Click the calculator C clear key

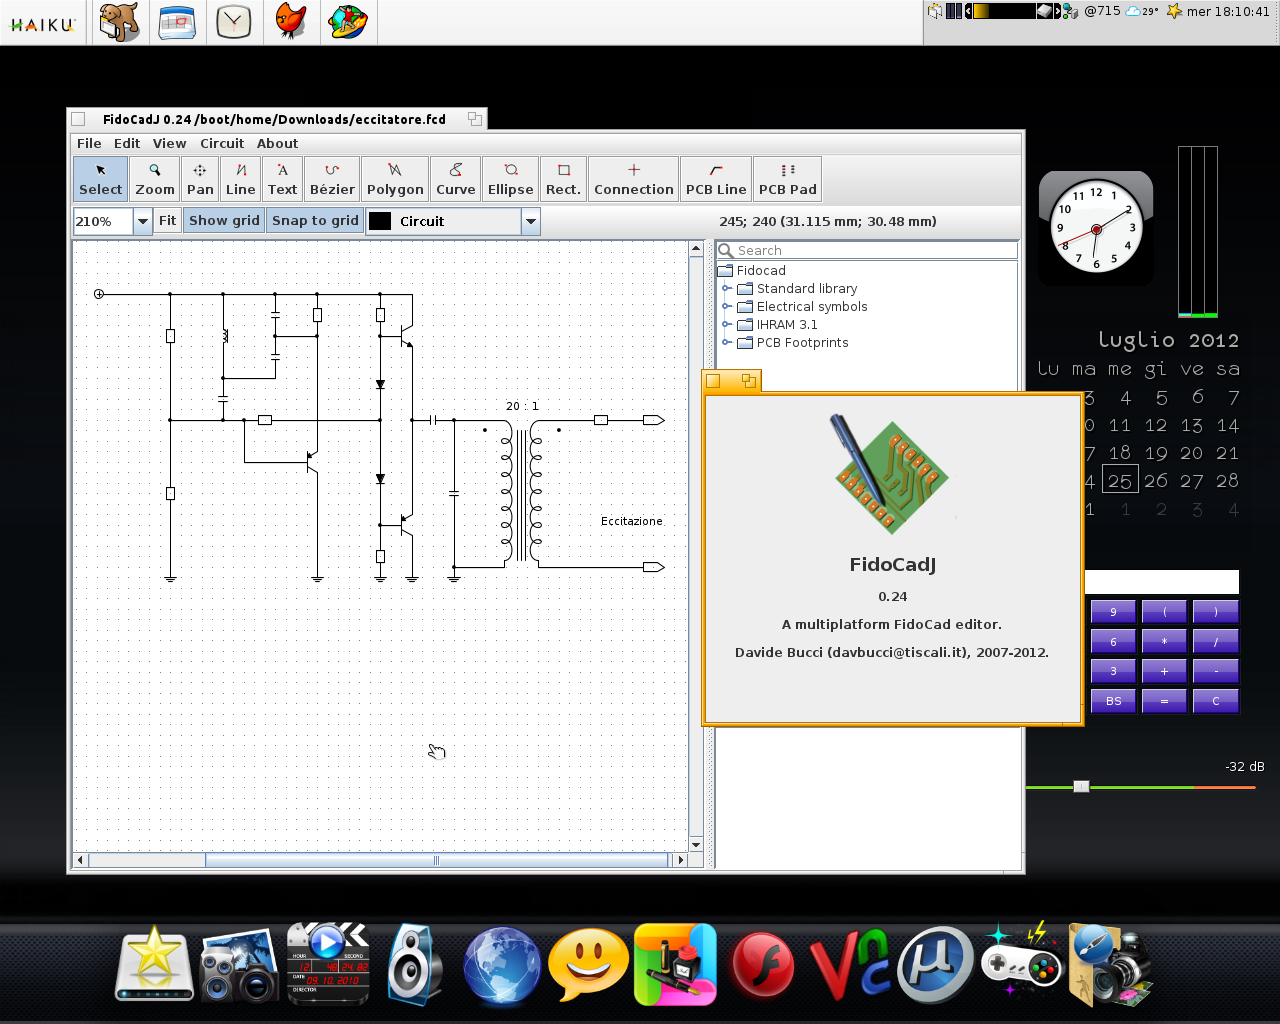(x=1216, y=701)
